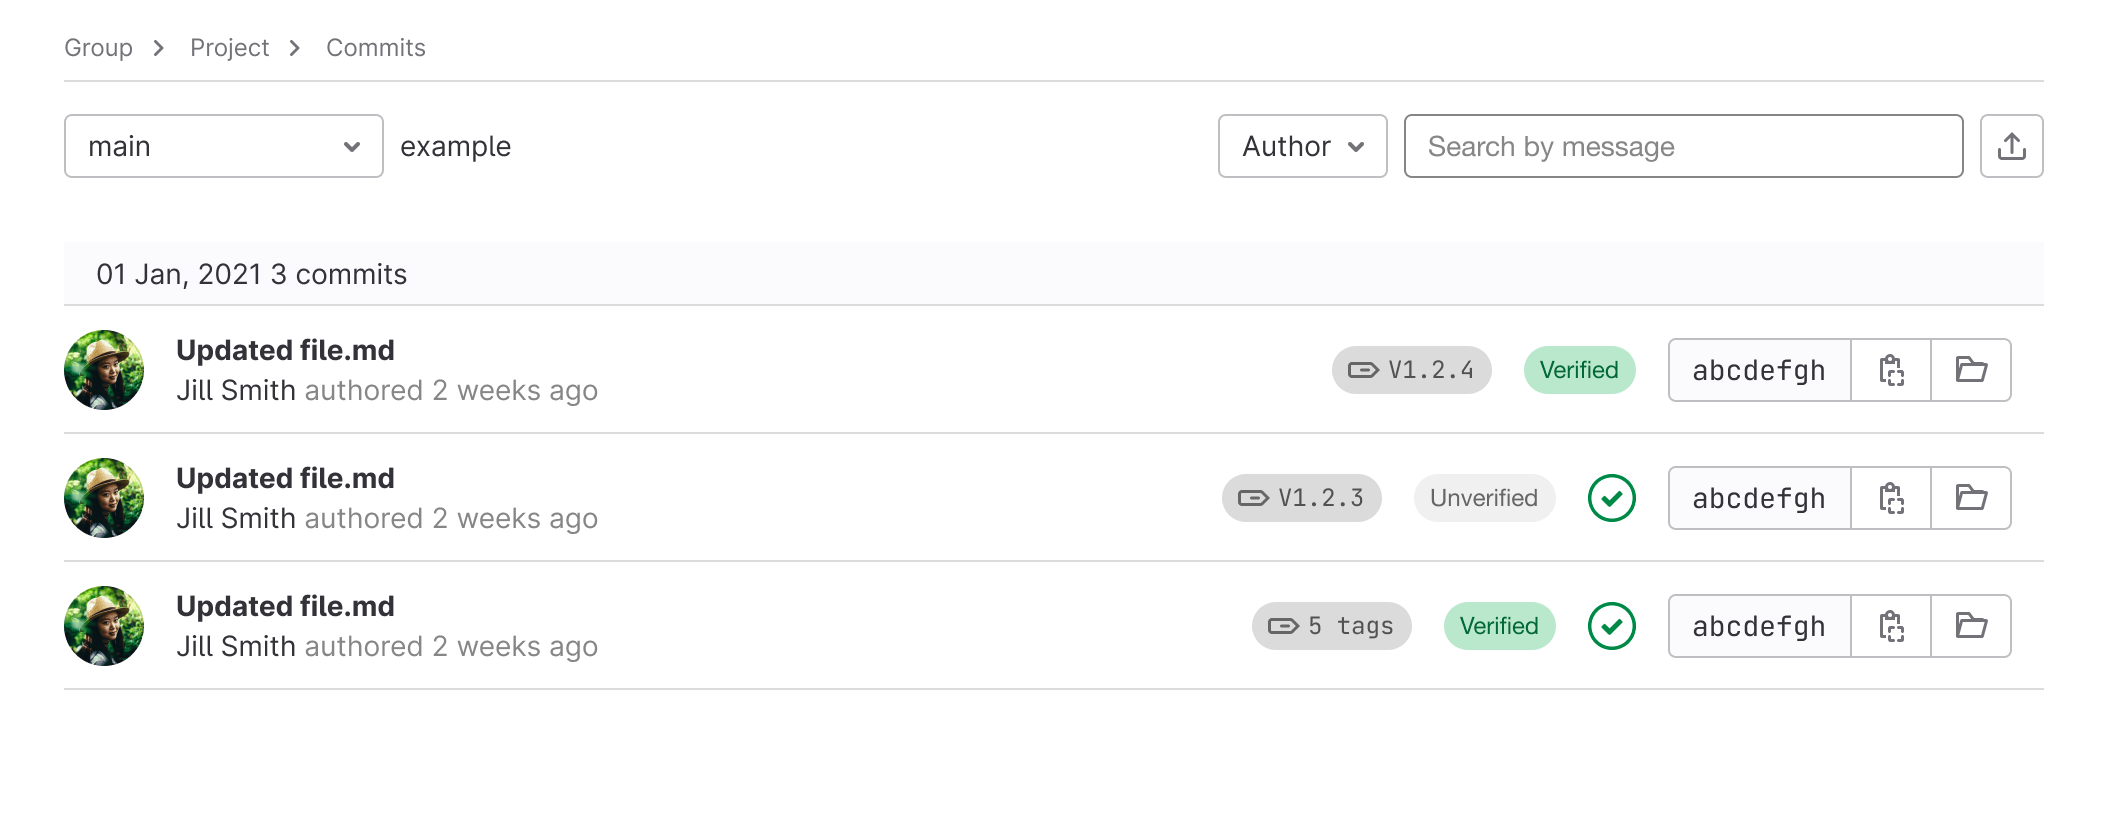The height and width of the screenshot is (818, 2108).
Task: Expand the main branch selector
Action: 222,146
